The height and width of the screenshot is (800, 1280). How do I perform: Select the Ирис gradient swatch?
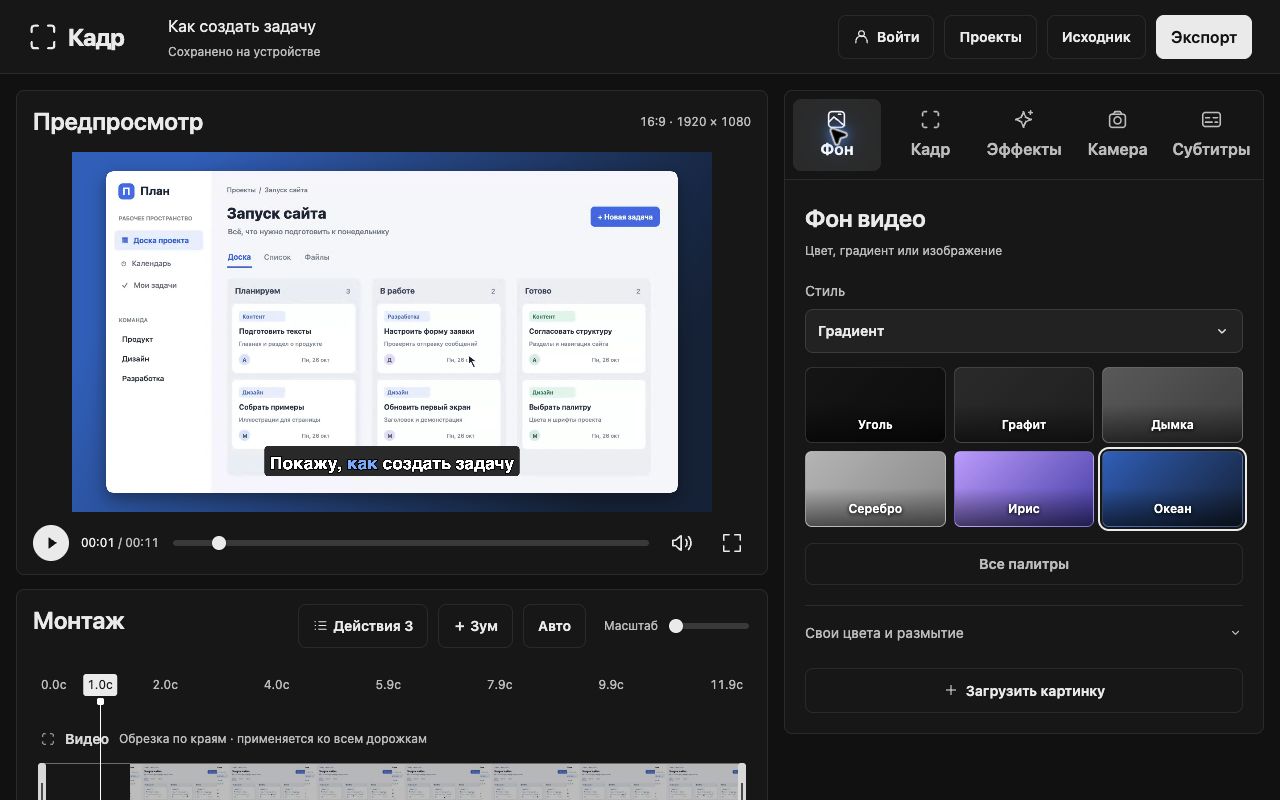point(1024,489)
